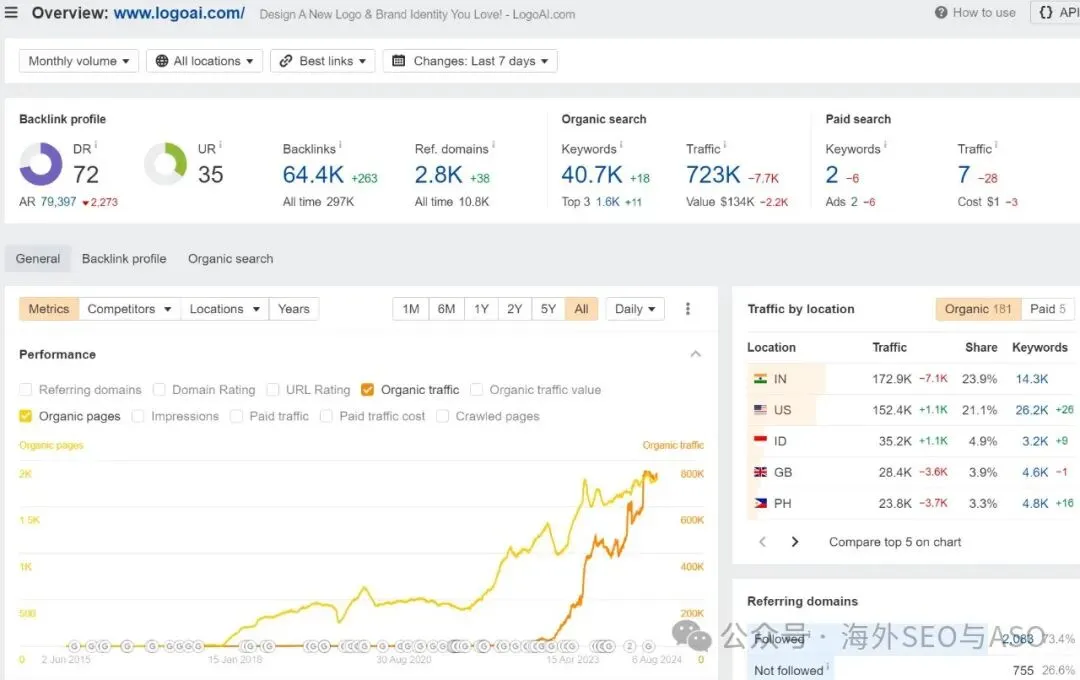This screenshot has height=680, width=1080.
Task: Select the Years tab
Action: click(293, 309)
